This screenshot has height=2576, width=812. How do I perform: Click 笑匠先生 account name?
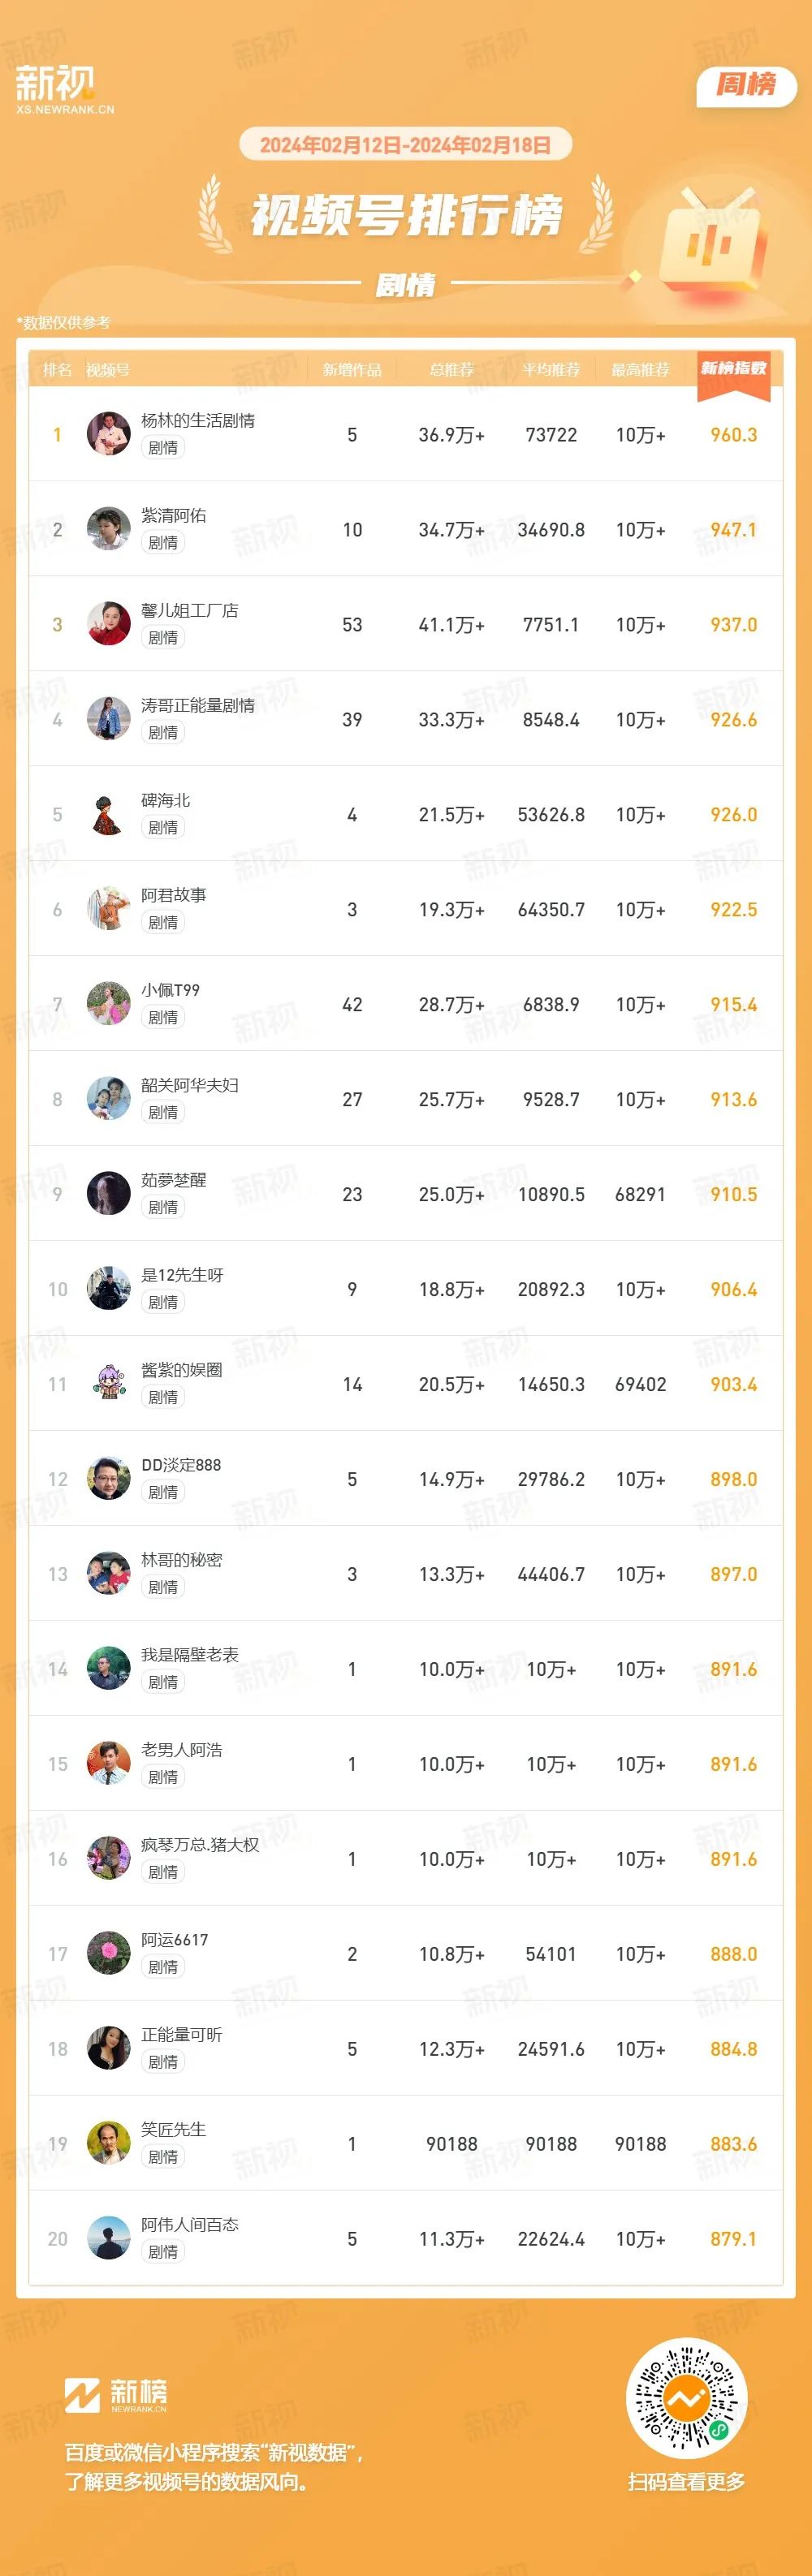(x=173, y=2130)
